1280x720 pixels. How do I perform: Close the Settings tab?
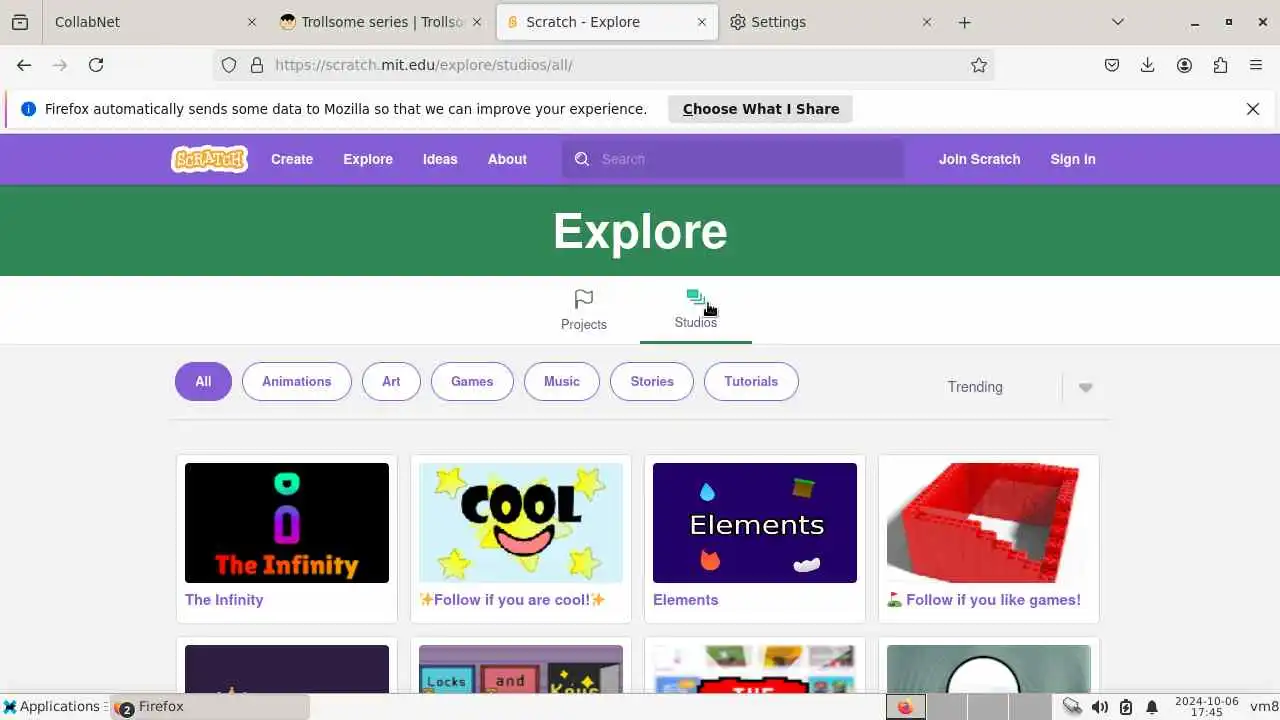pos(927,22)
